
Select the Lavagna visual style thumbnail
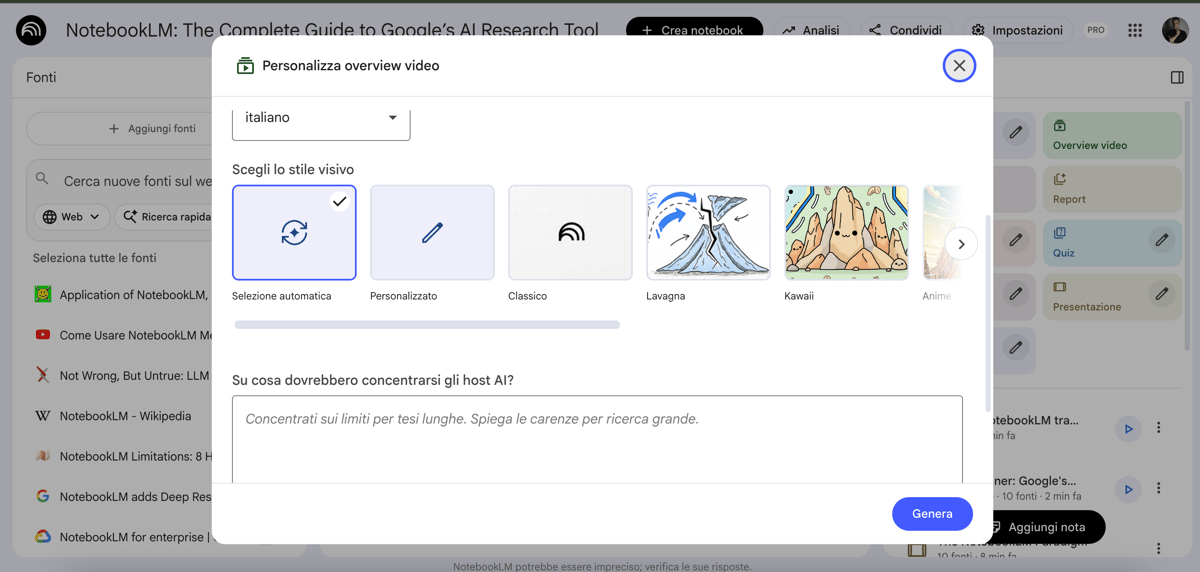coord(708,232)
